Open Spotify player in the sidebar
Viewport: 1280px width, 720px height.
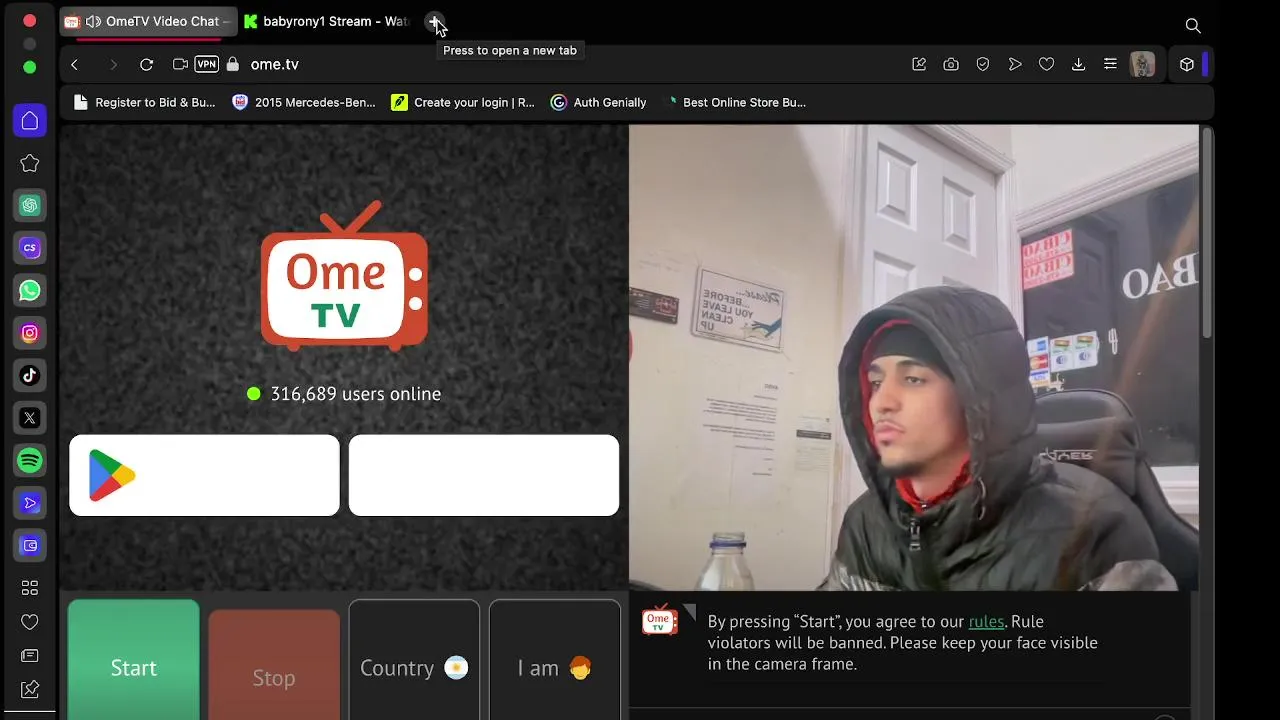point(30,460)
